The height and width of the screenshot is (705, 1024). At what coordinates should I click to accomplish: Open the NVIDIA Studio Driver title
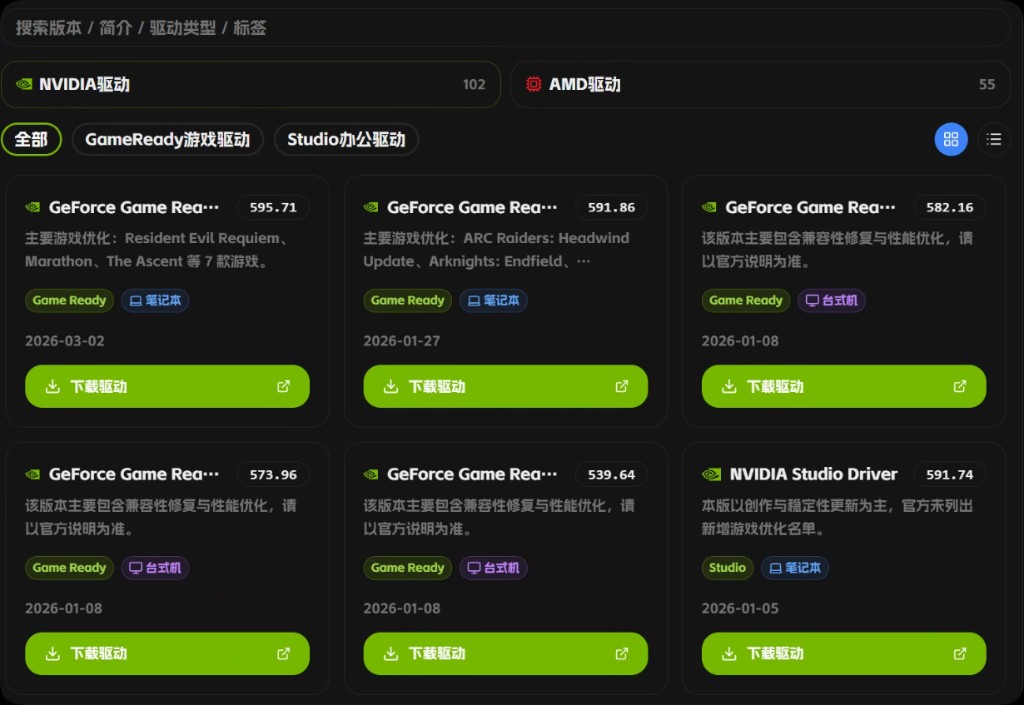pos(813,475)
